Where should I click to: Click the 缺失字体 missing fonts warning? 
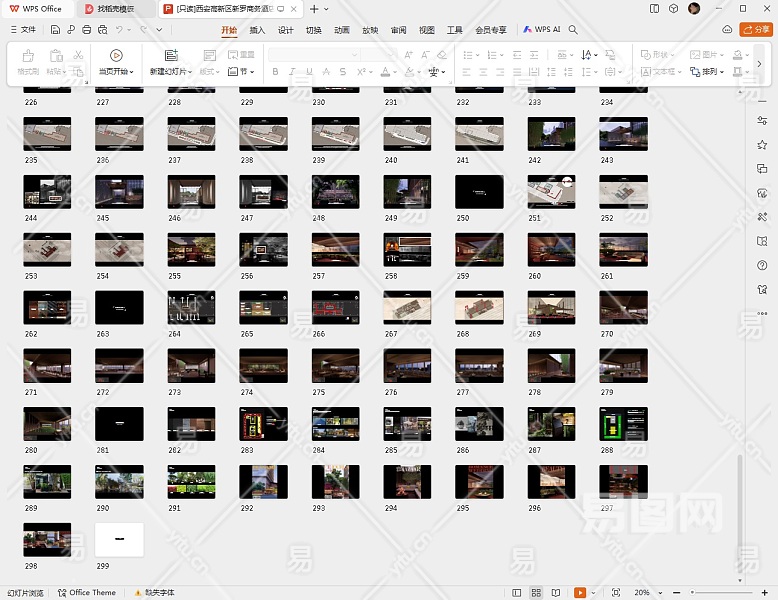tap(156, 592)
